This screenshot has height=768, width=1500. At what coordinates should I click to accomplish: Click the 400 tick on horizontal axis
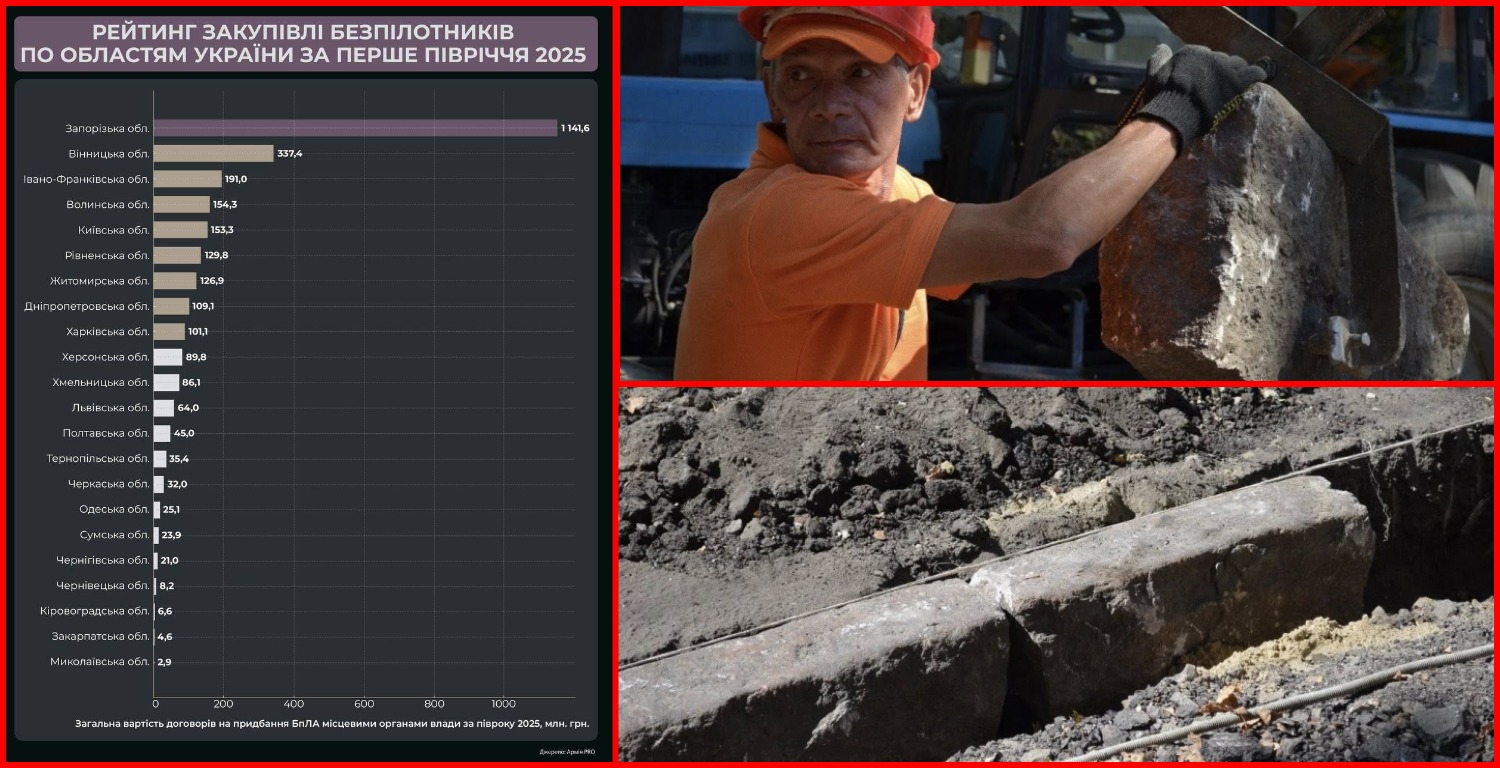pyautogui.click(x=294, y=704)
